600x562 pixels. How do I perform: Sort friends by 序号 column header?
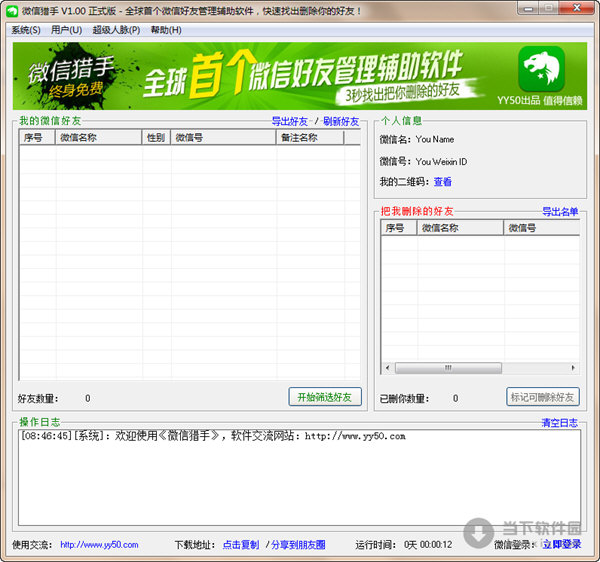(37, 137)
